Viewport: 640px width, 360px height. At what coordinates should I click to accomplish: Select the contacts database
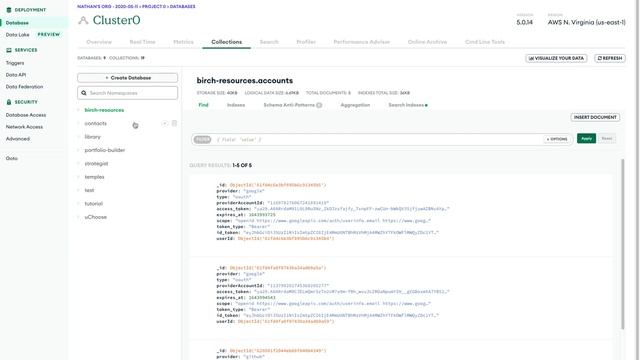96,124
